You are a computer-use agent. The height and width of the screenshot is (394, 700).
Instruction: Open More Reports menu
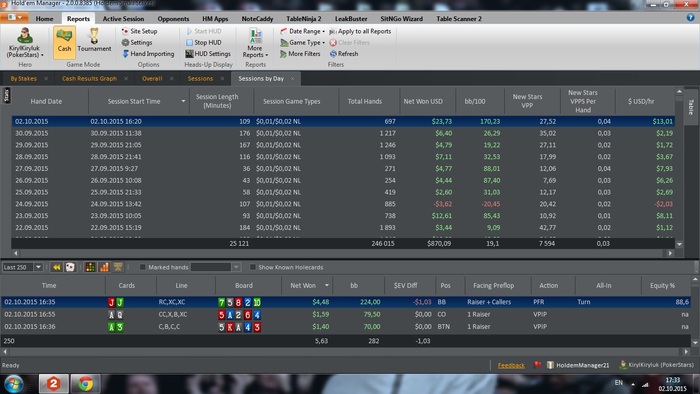(x=255, y=43)
